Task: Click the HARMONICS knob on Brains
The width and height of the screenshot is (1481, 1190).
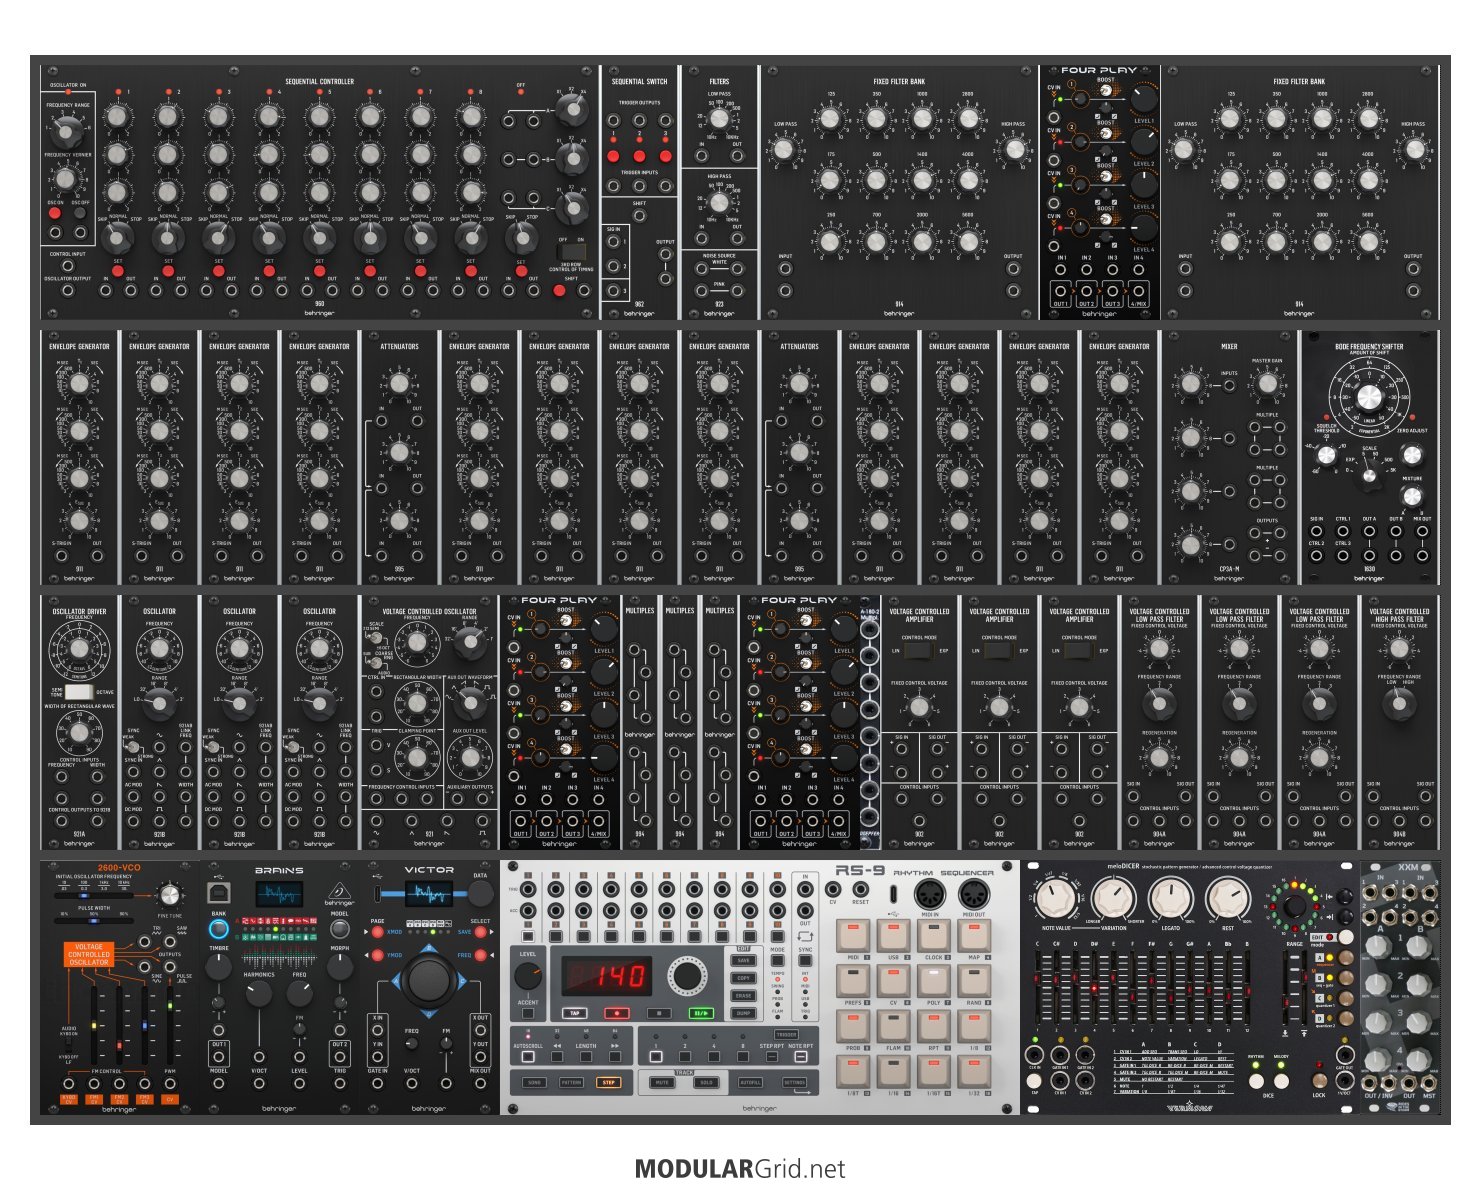Action: 259,993
